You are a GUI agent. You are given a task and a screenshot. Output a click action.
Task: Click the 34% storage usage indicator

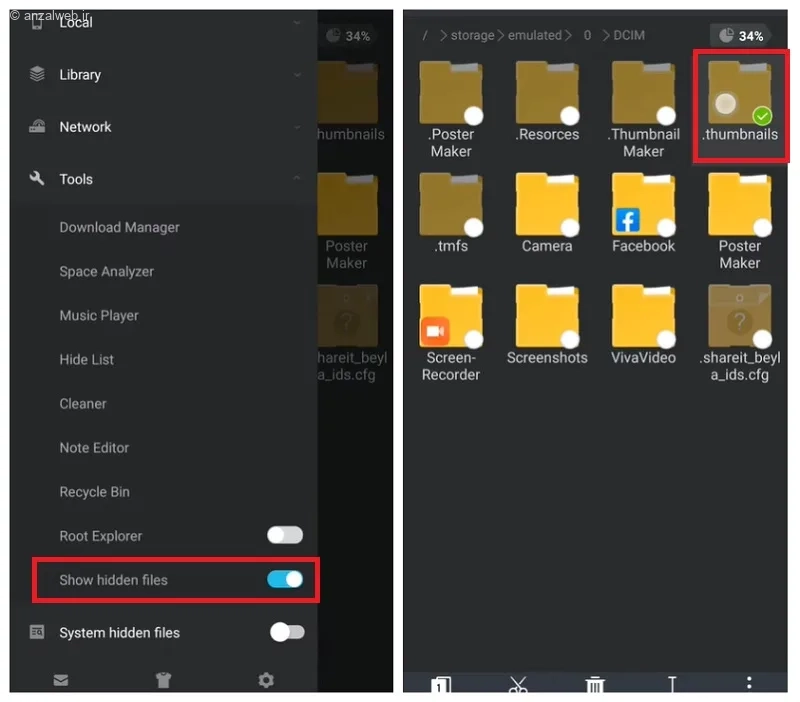pos(741,36)
